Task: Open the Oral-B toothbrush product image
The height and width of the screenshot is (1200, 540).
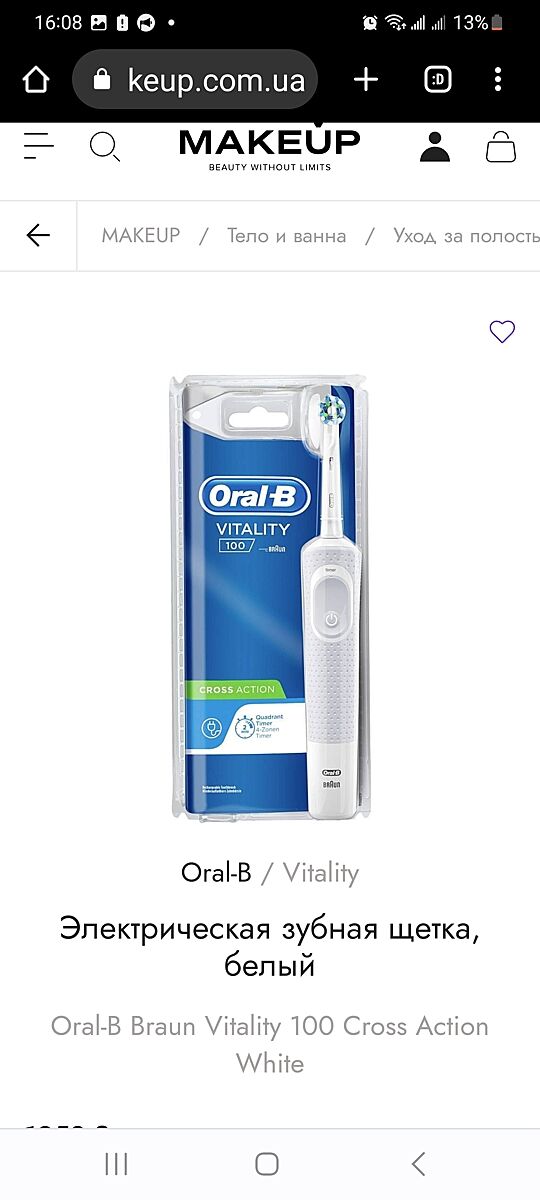Action: [270, 599]
